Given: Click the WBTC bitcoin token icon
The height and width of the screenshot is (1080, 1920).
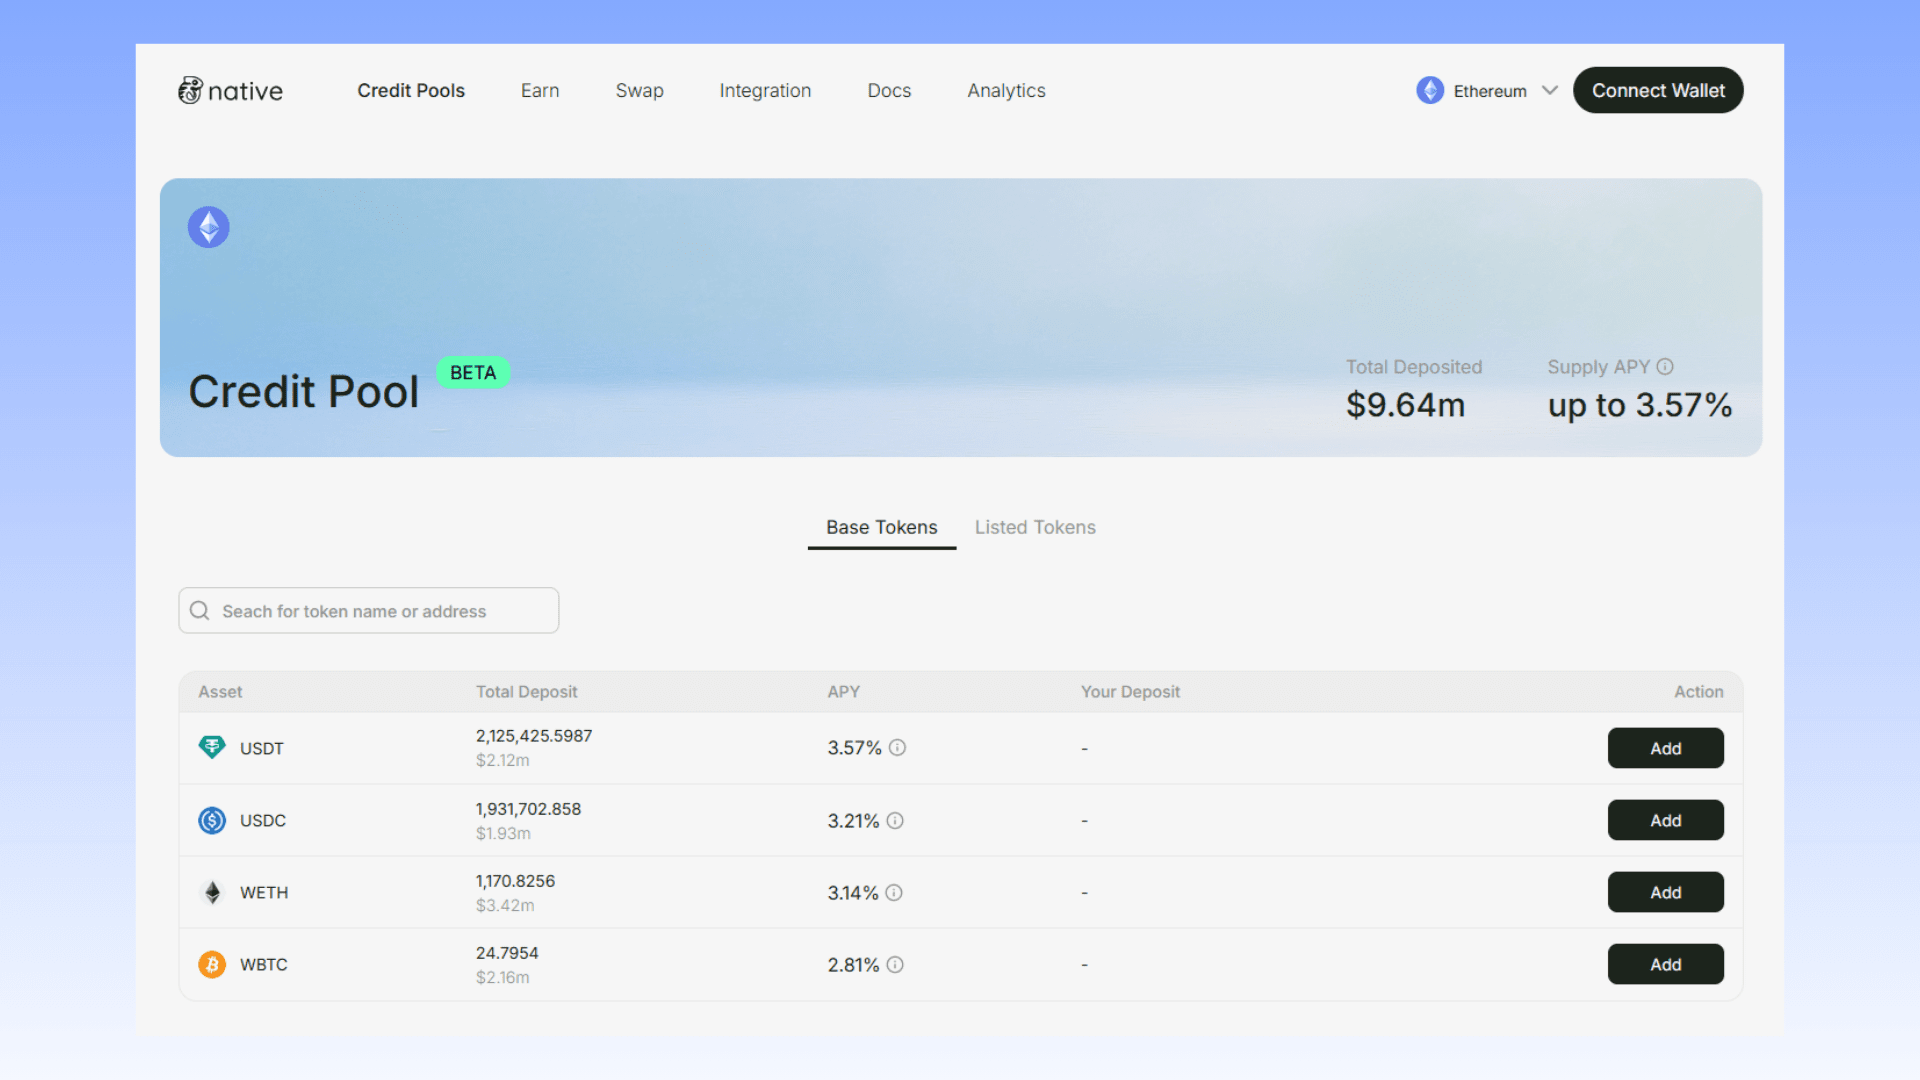Looking at the screenshot, I should (x=212, y=965).
